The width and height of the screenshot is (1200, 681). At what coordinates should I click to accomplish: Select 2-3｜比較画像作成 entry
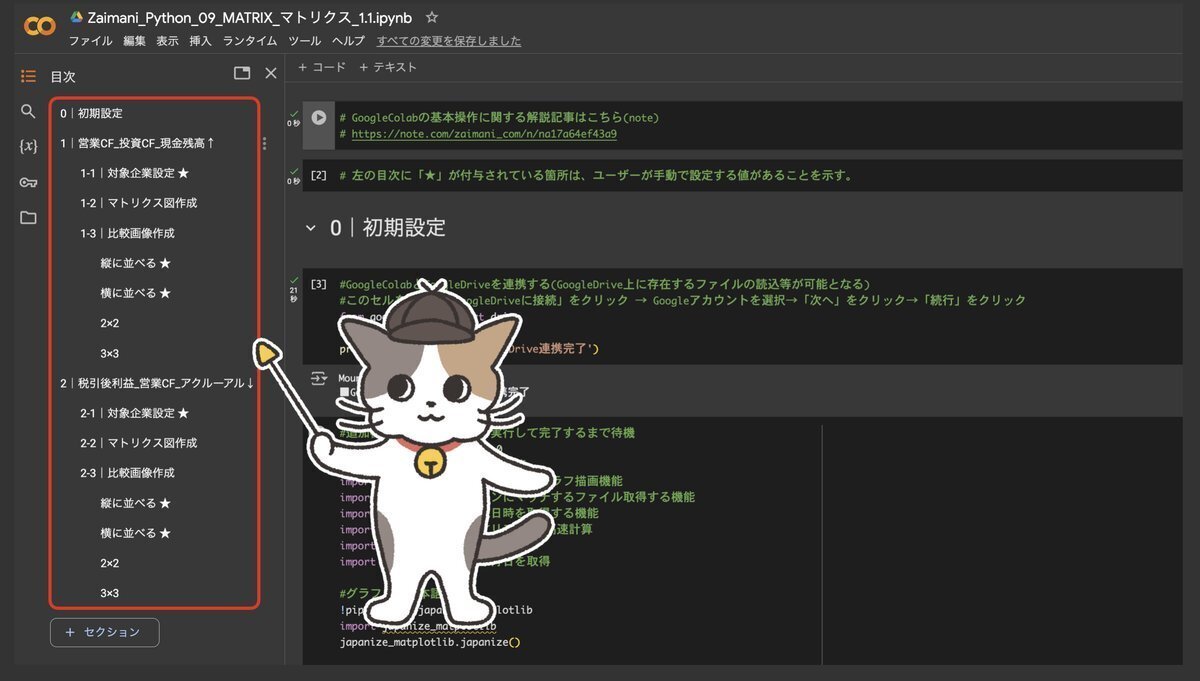pos(128,473)
